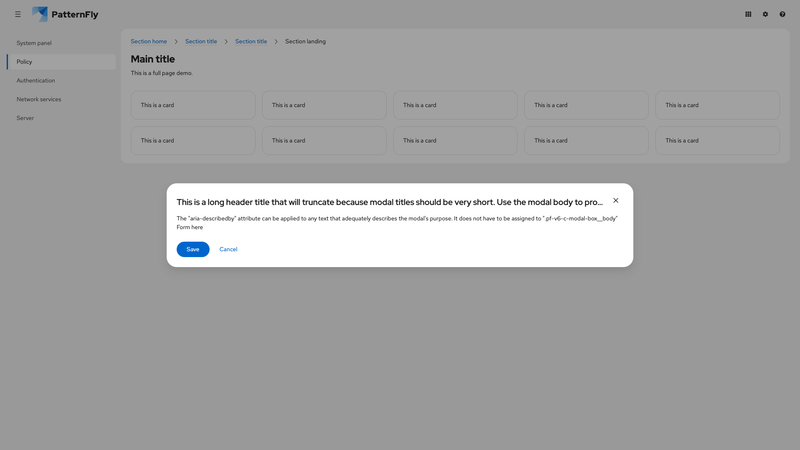Click the 'Form here' text in modal

(190, 227)
